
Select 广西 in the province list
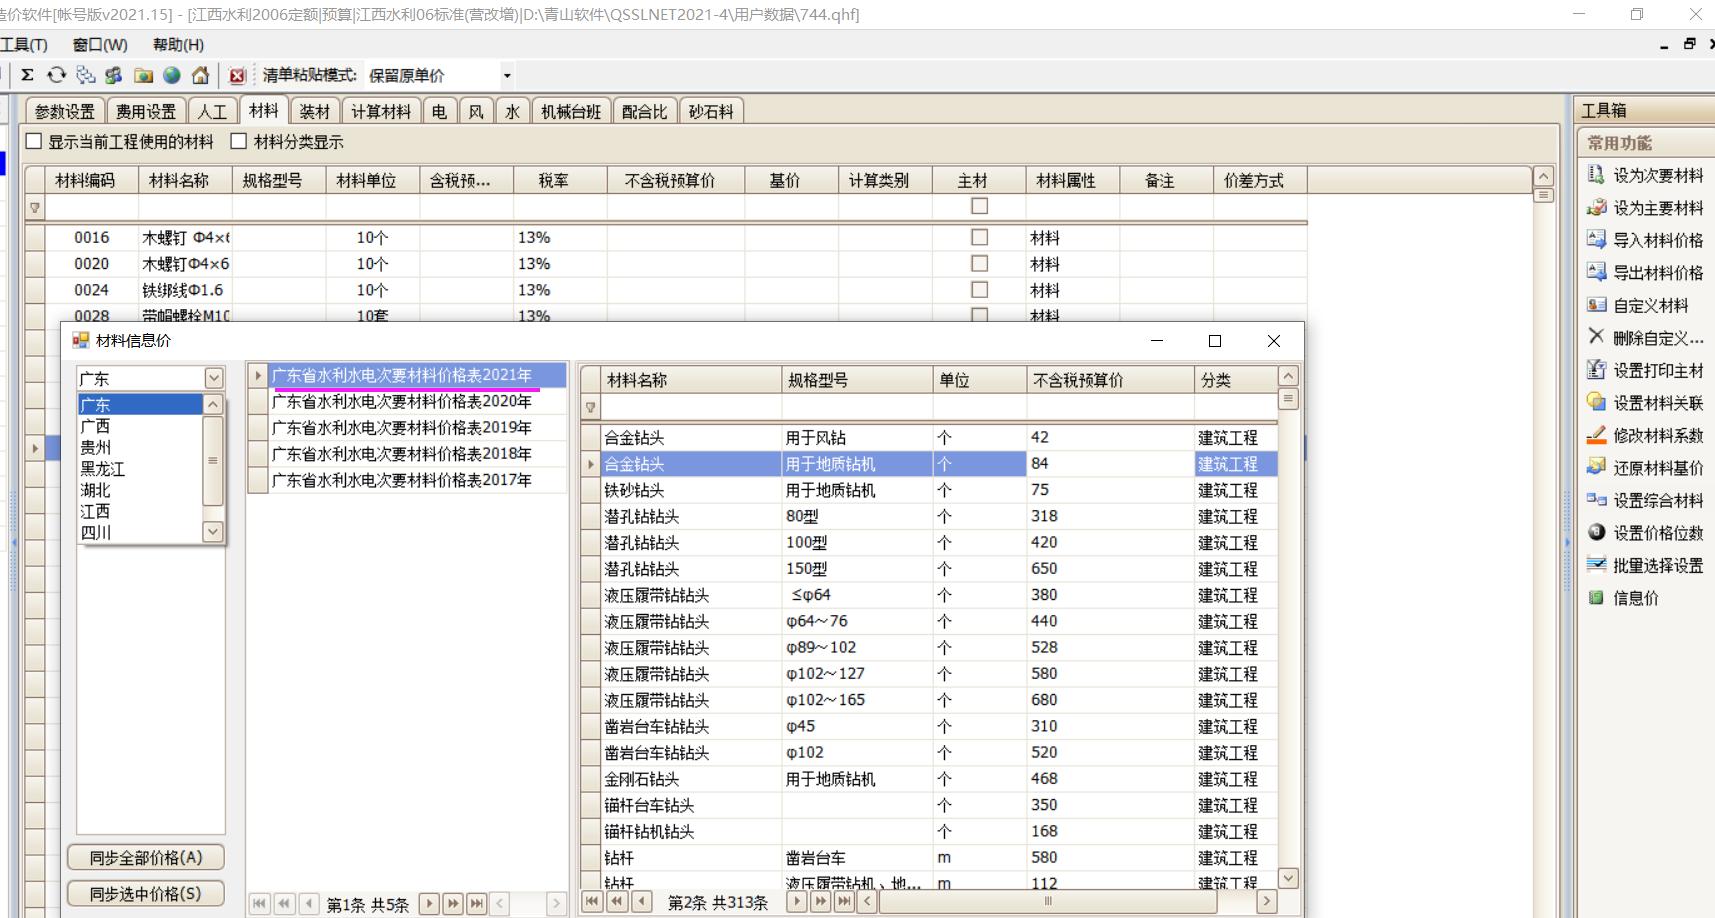point(140,426)
